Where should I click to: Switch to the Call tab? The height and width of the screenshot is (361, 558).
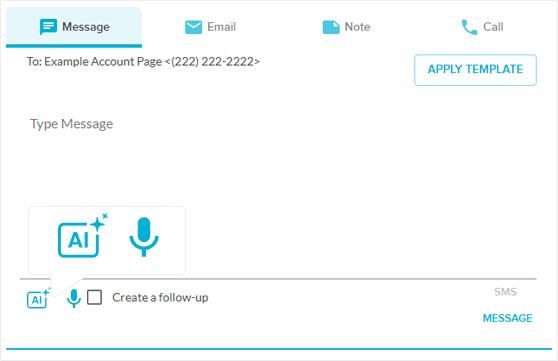(482, 27)
